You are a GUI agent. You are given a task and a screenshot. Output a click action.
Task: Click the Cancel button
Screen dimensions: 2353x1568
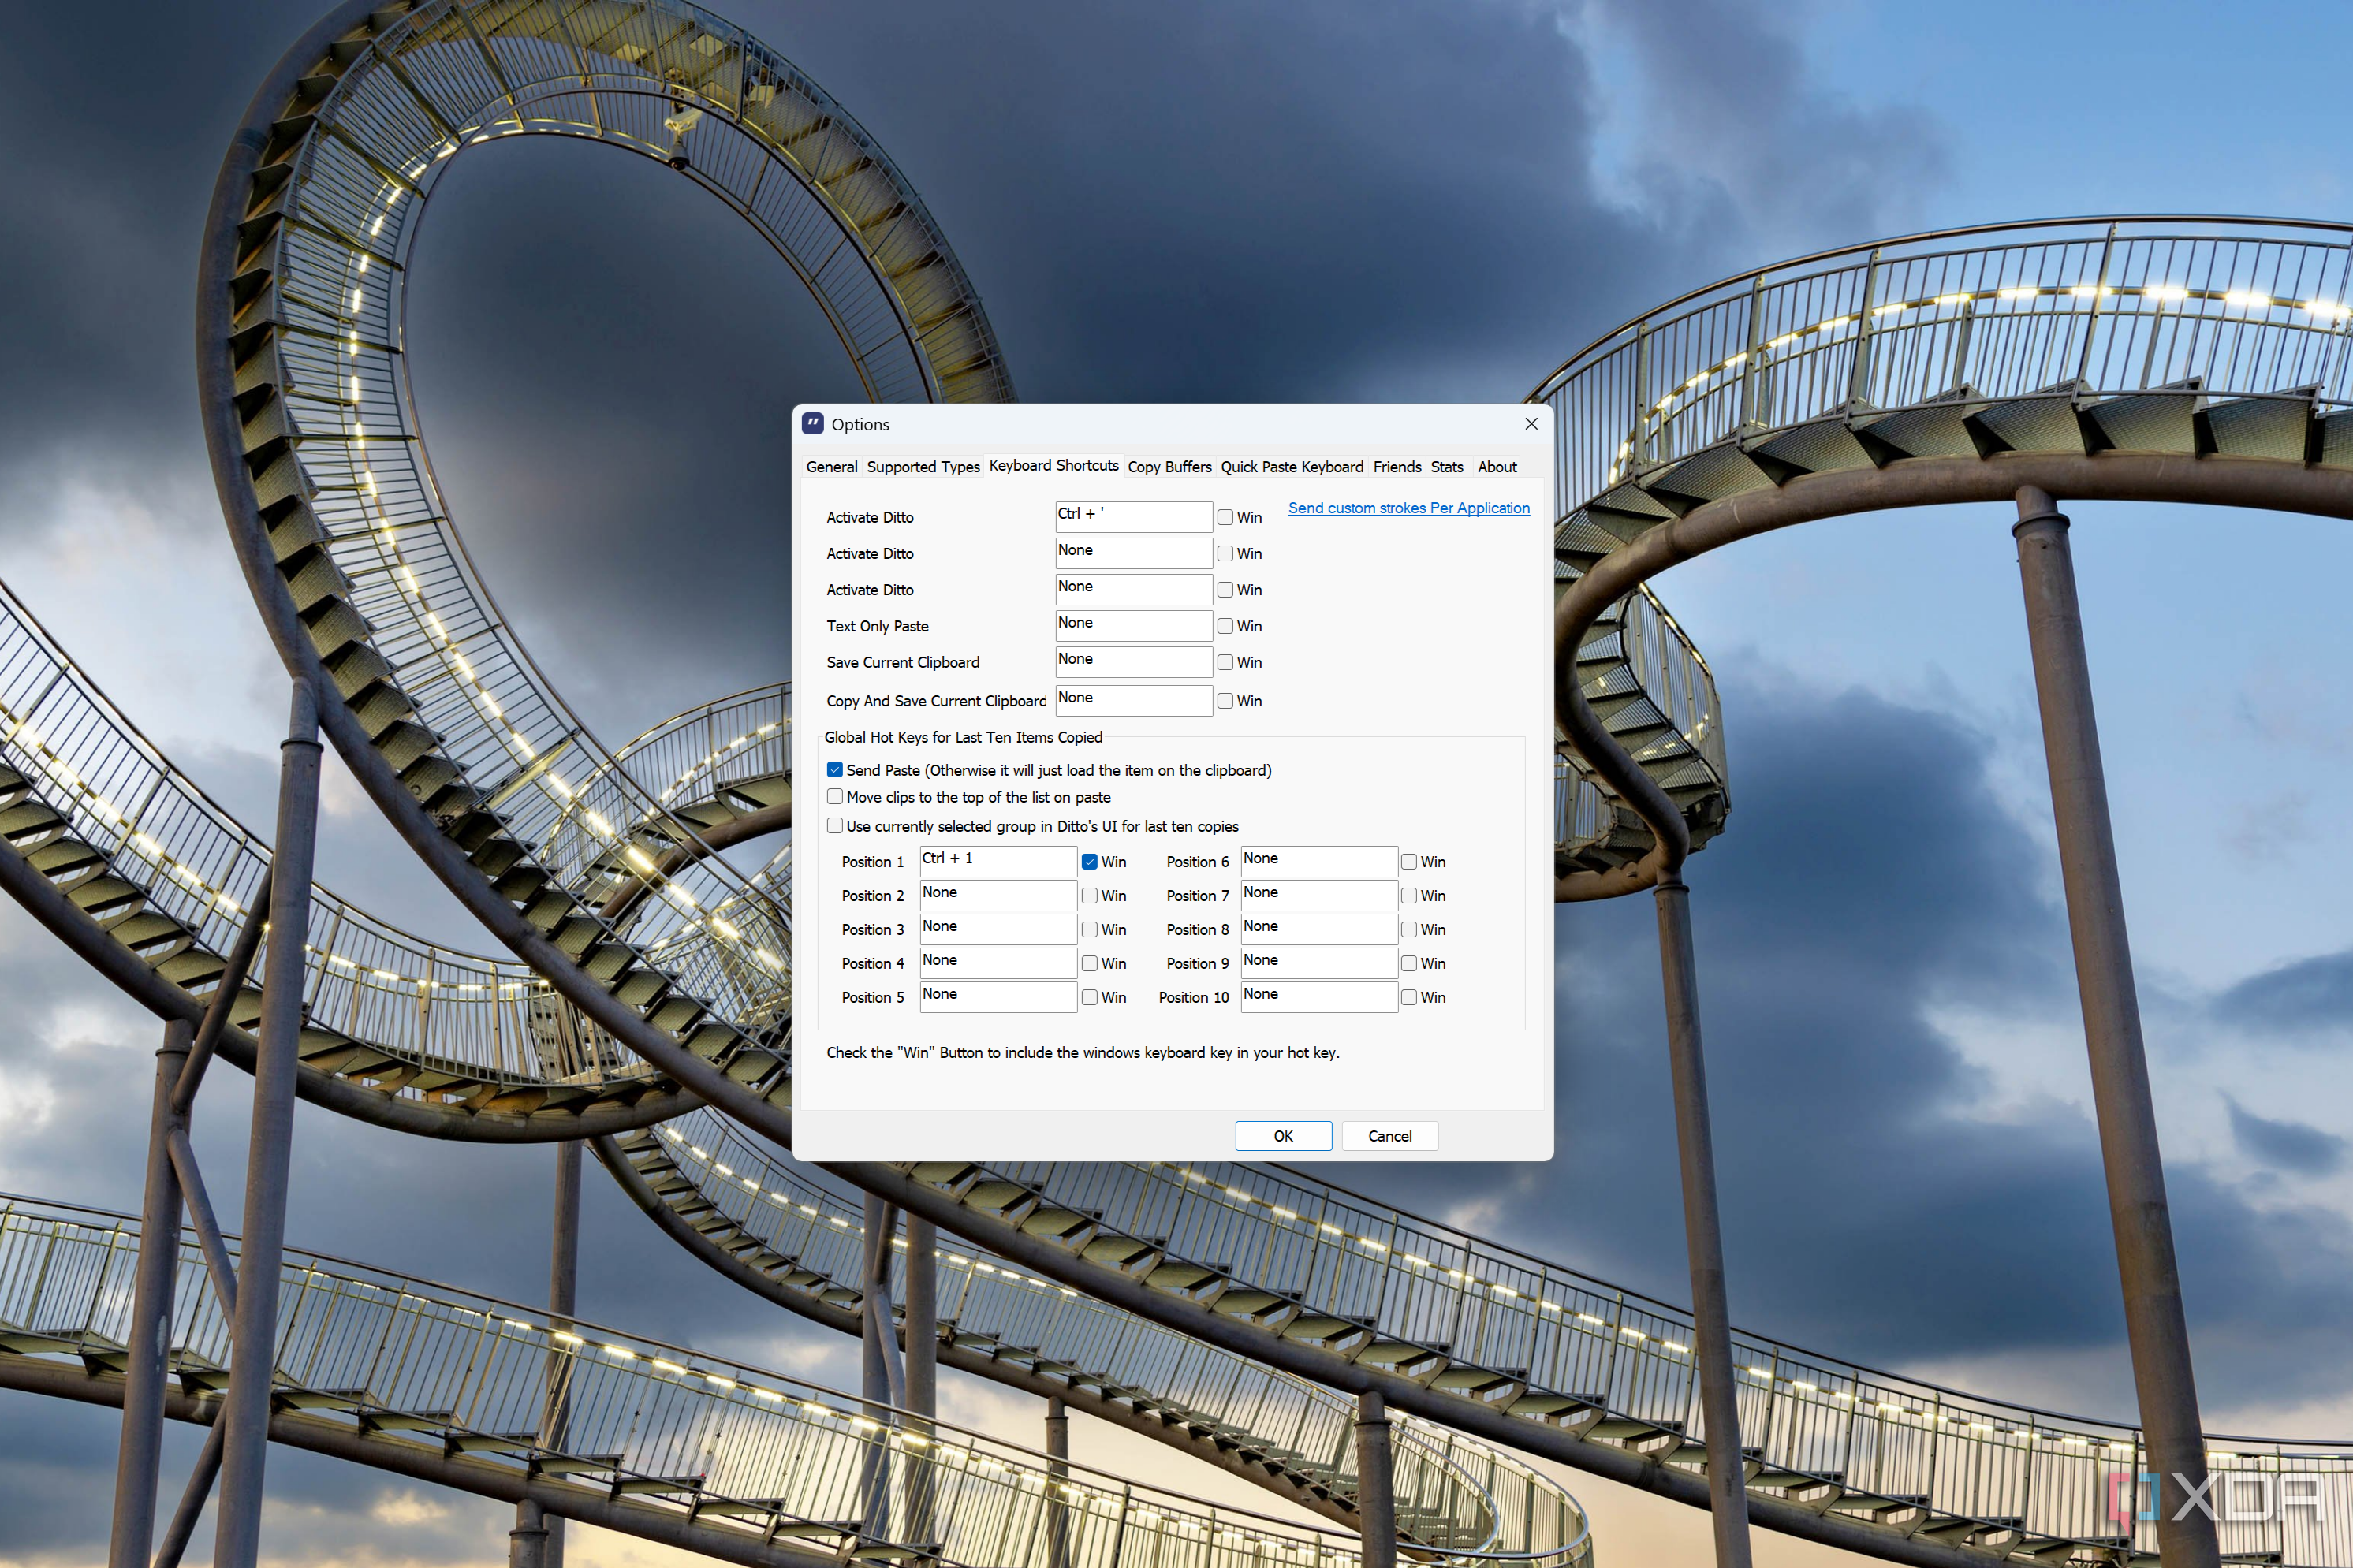[1390, 1136]
